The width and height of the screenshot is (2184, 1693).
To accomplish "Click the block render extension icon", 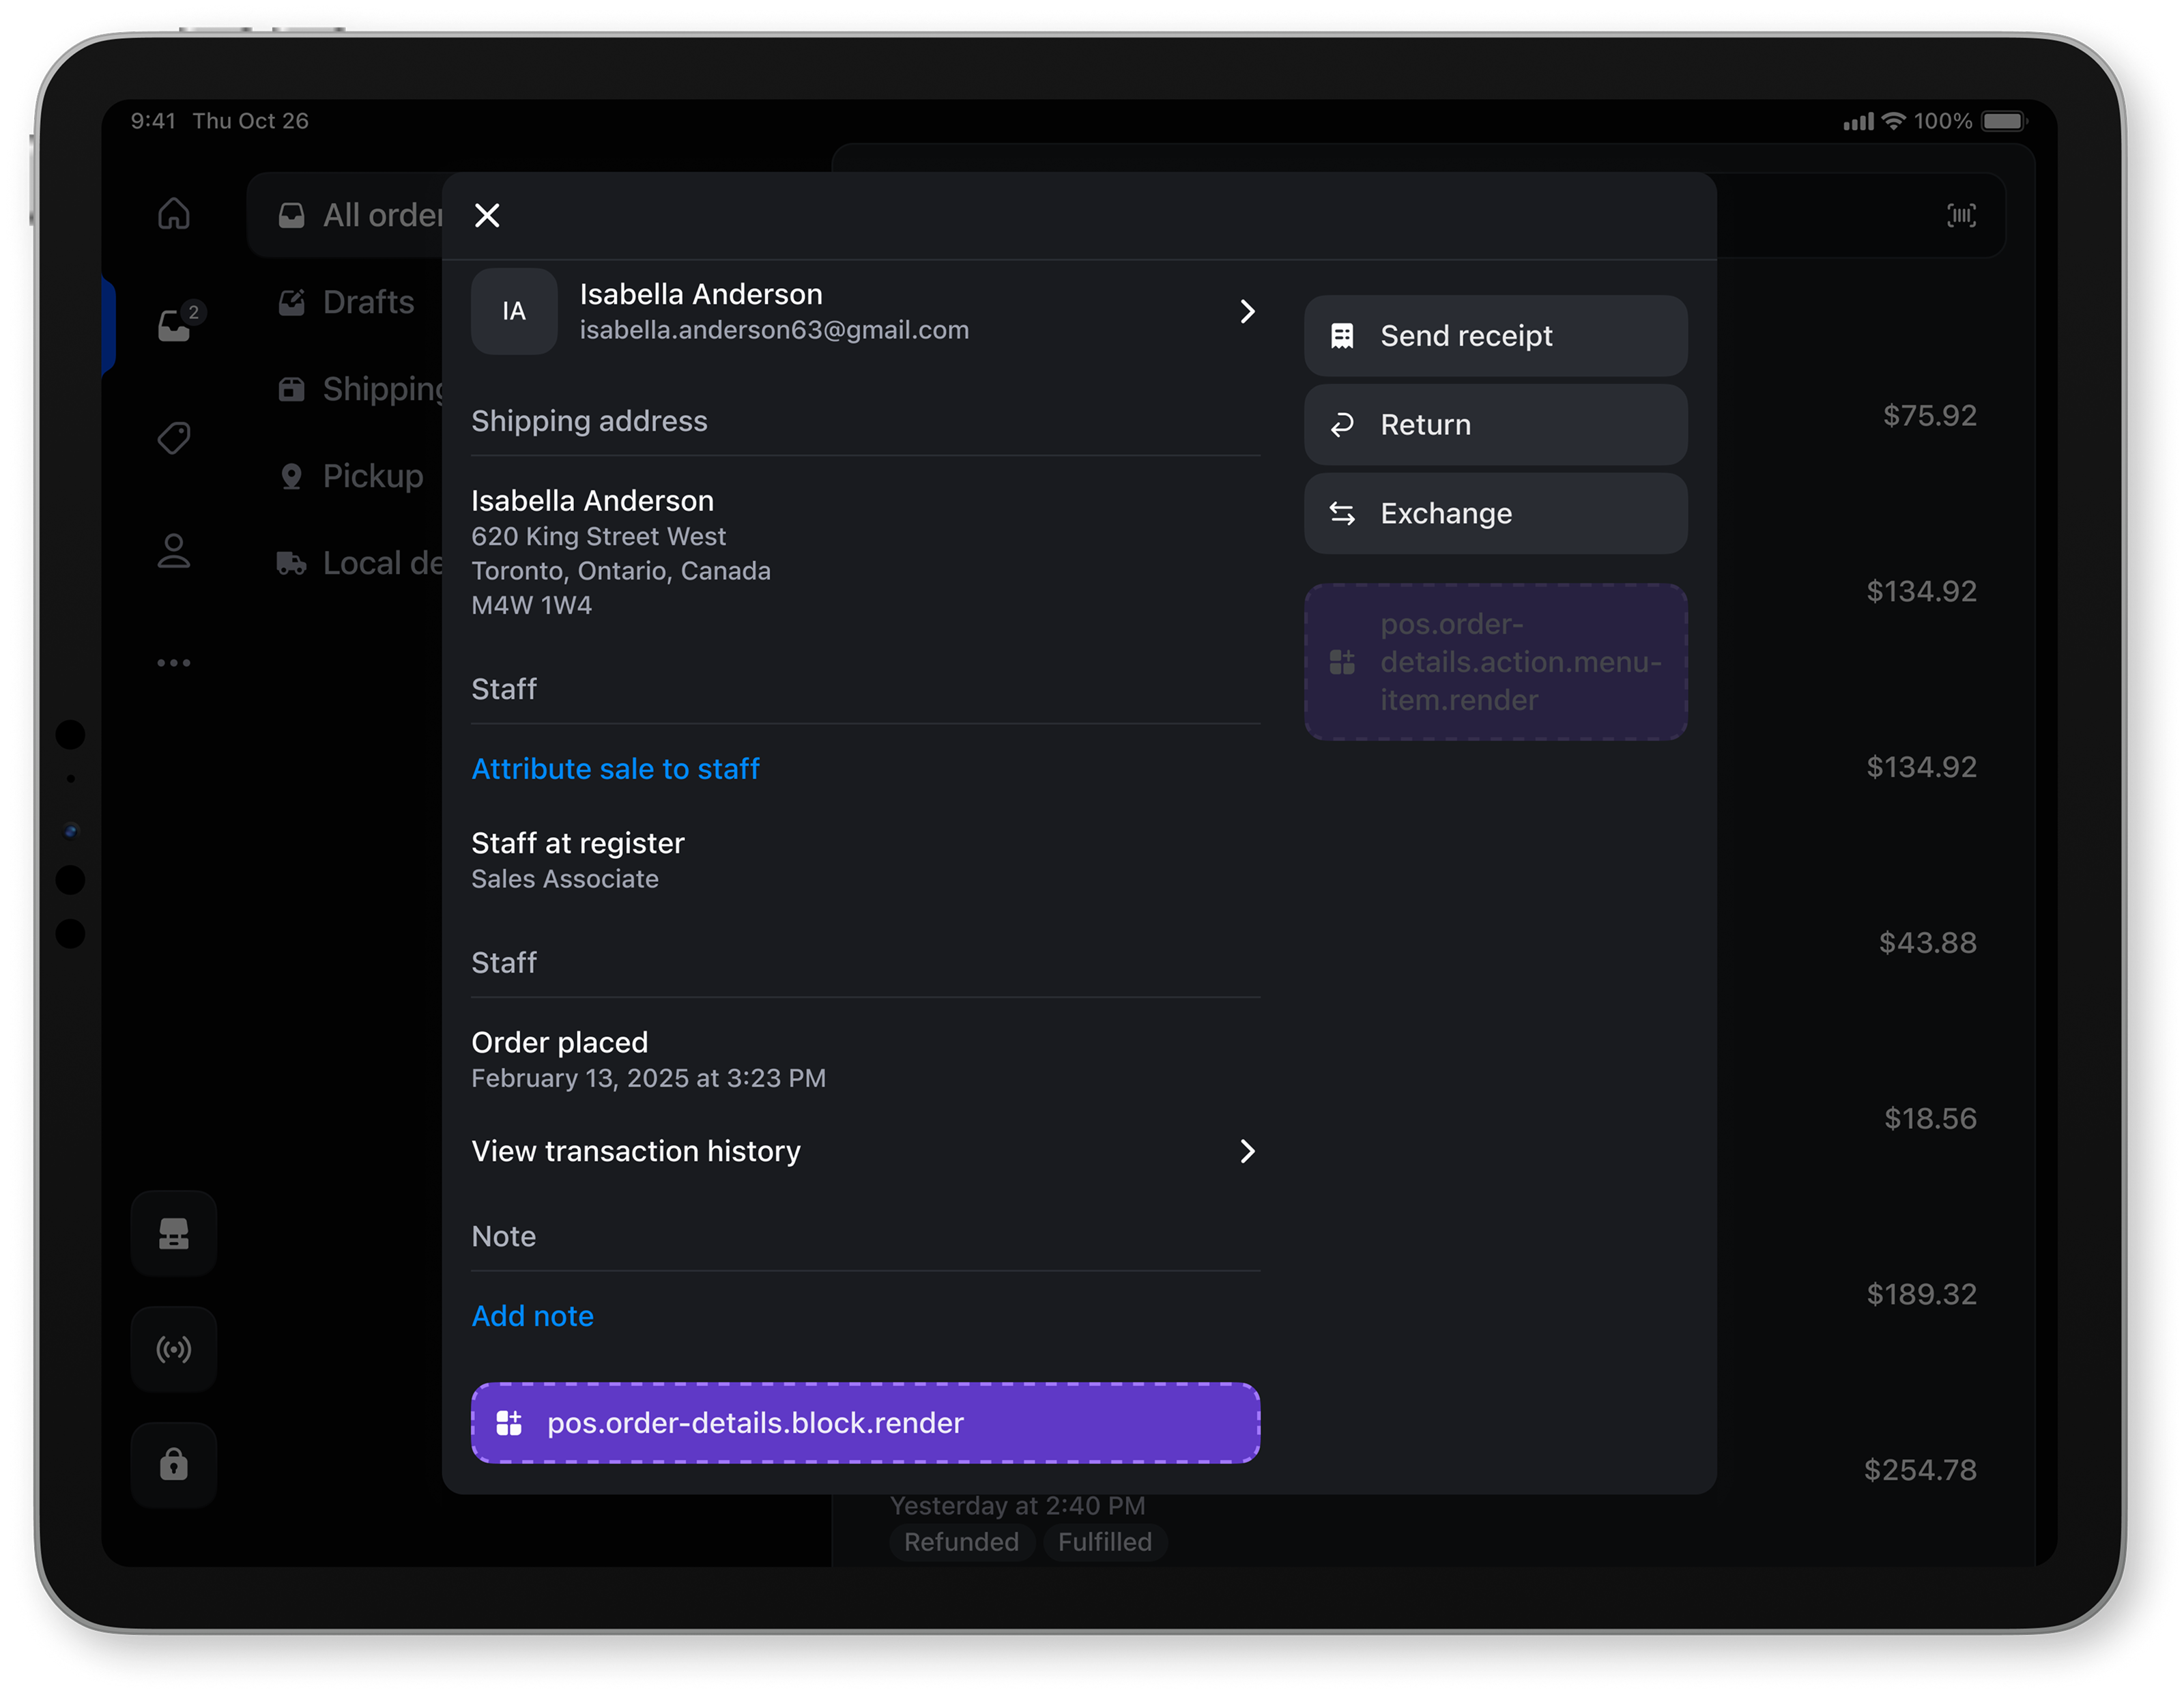I will click(x=509, y=1422).
